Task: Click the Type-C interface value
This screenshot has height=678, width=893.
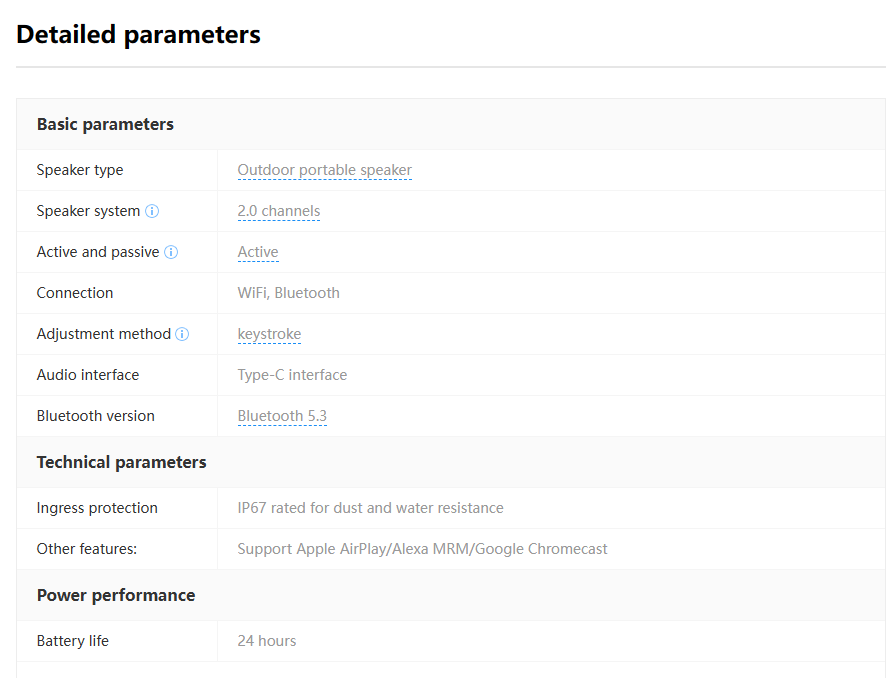Action: tap(292, 375)
